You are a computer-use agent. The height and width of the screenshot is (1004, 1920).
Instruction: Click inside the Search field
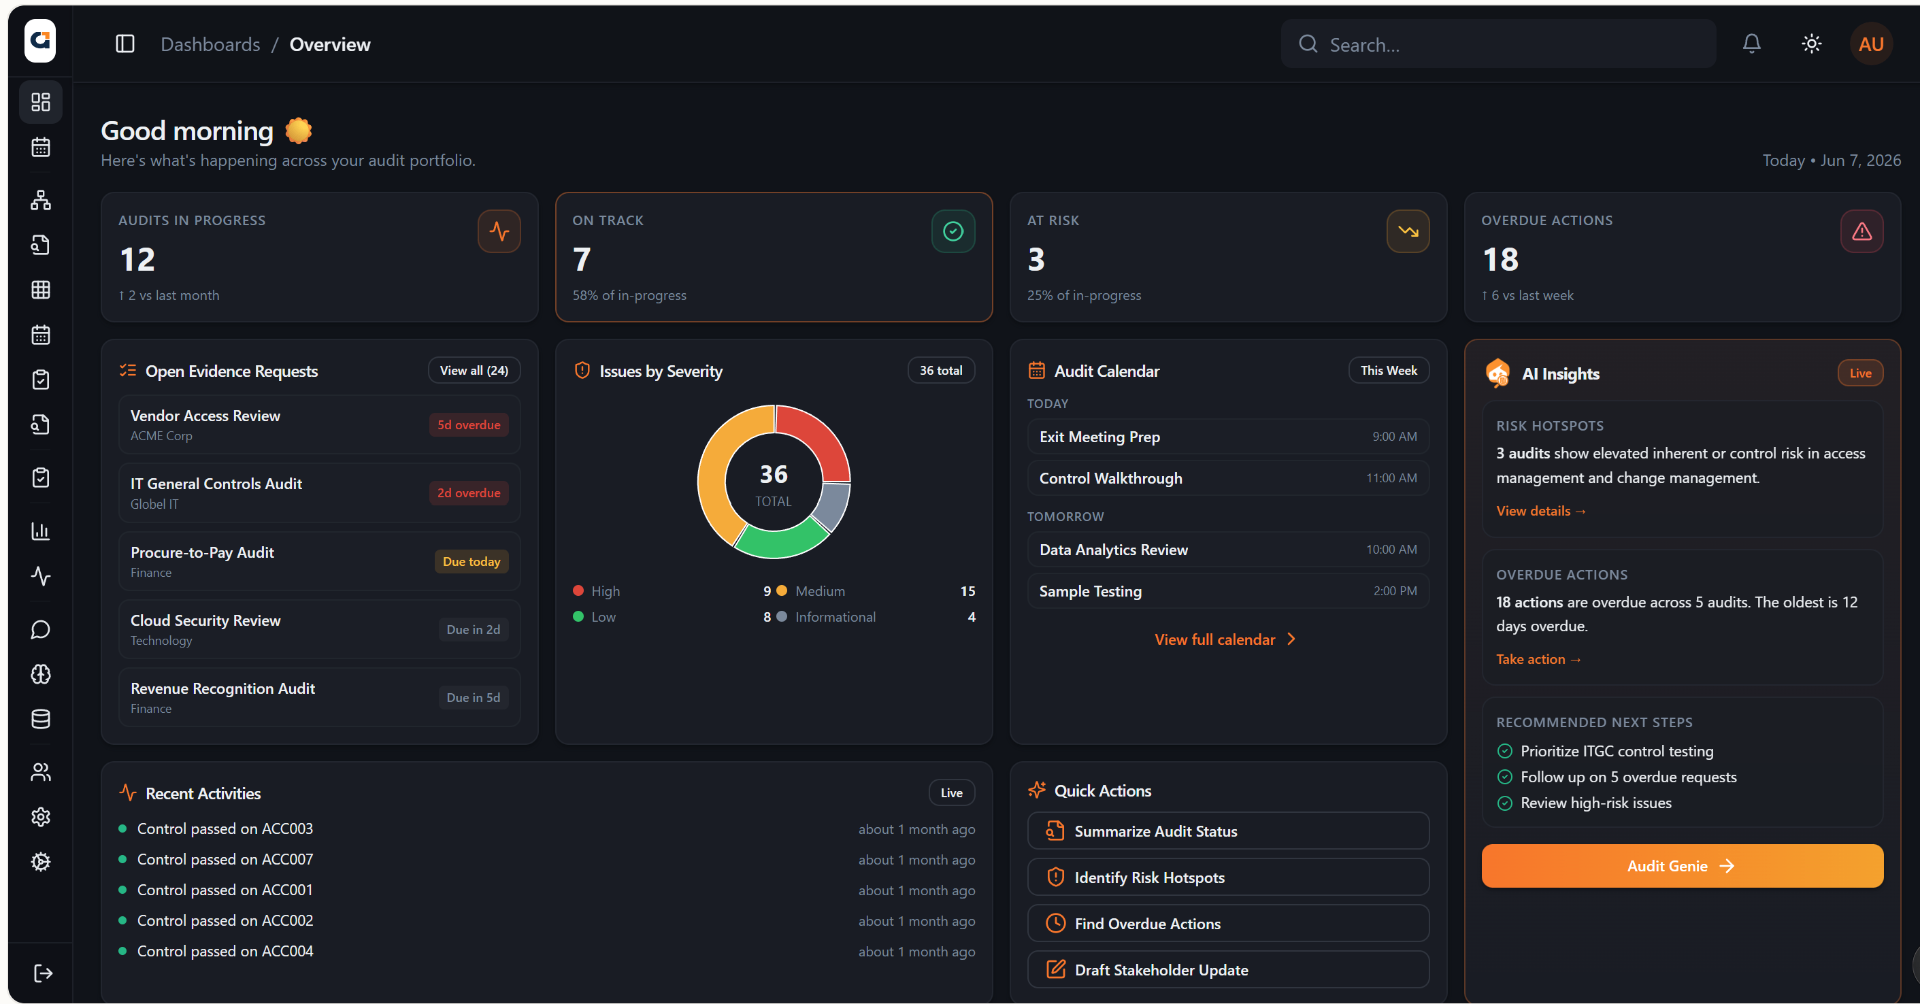[1498, 44]
